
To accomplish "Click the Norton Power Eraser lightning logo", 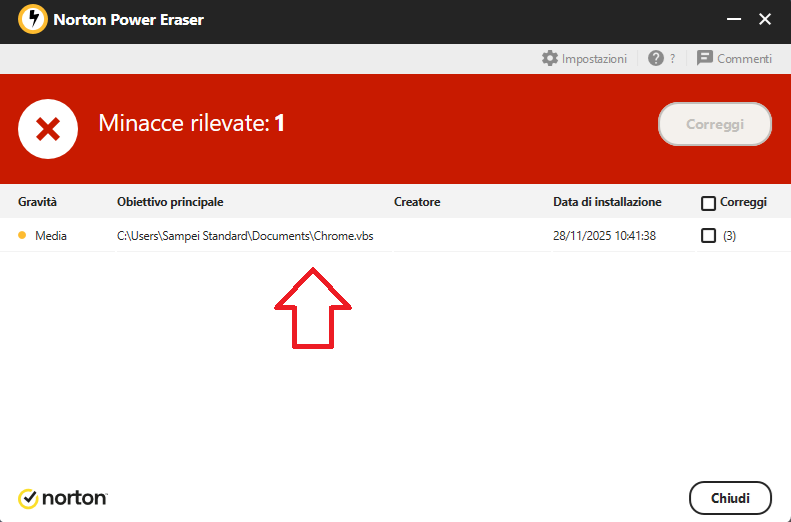I will click(33, 19).
